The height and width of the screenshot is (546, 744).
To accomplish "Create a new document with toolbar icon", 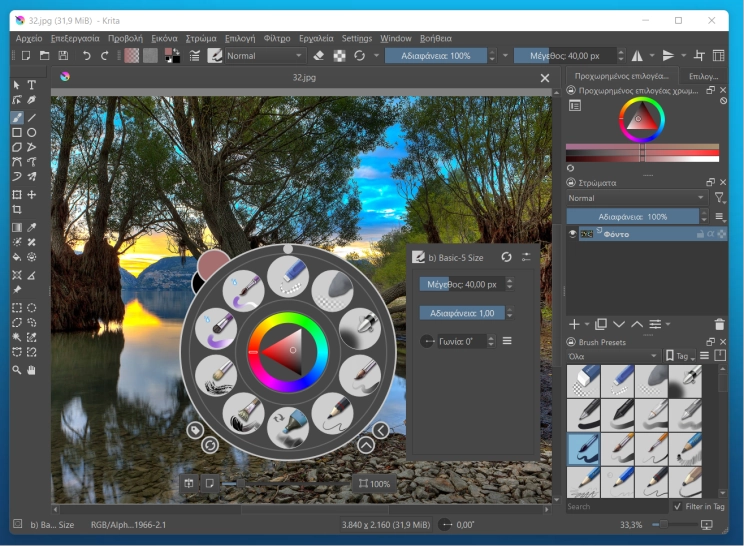I will 26,56.
